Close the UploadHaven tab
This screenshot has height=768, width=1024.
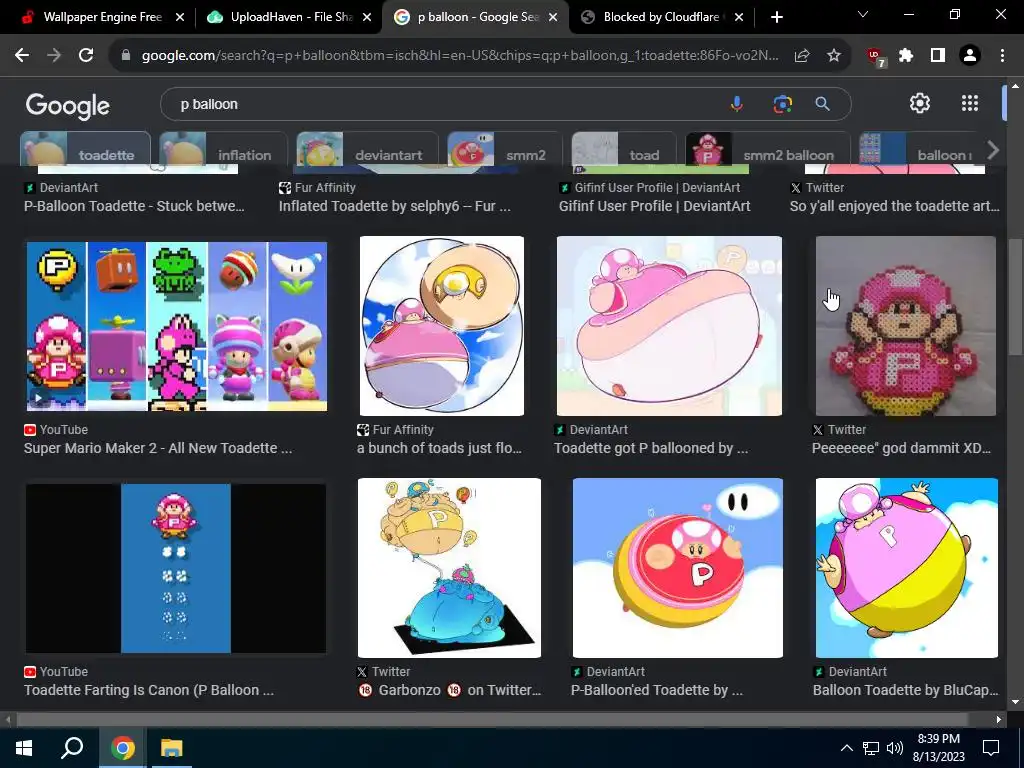(367, 18)
